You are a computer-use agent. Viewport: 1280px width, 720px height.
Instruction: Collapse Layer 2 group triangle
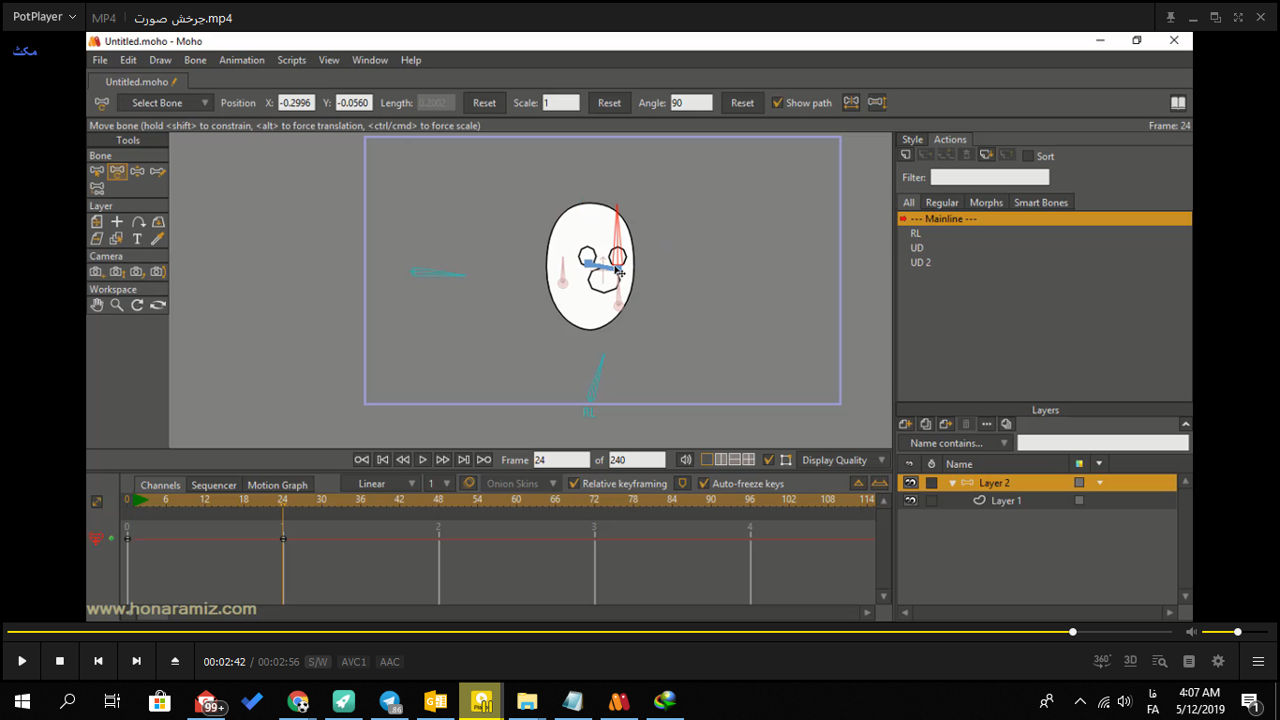952,483
